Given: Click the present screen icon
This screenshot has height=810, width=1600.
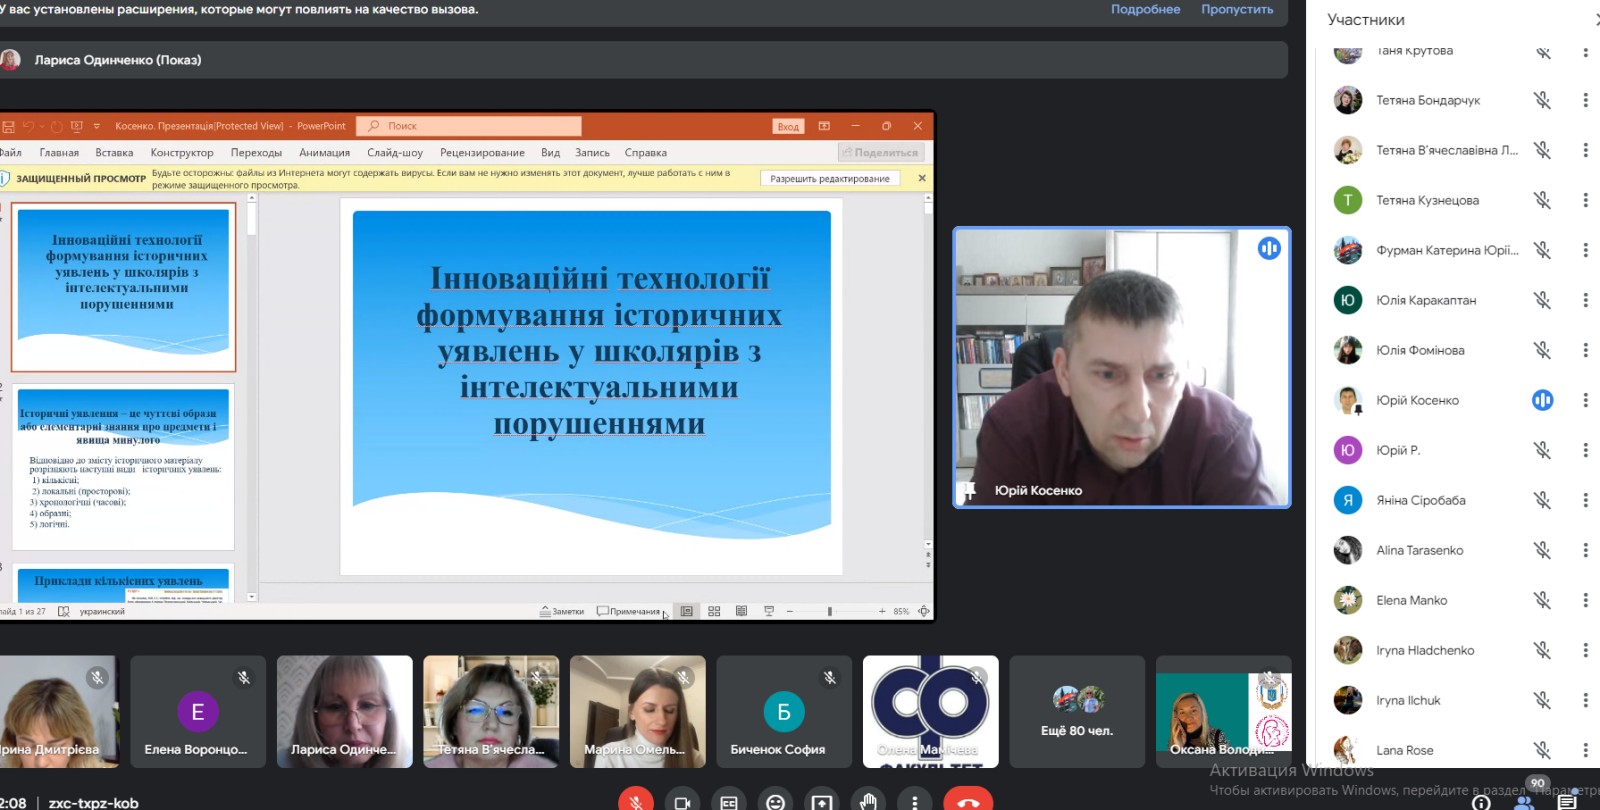Looking at the screenshot, I should click(821, 802).
